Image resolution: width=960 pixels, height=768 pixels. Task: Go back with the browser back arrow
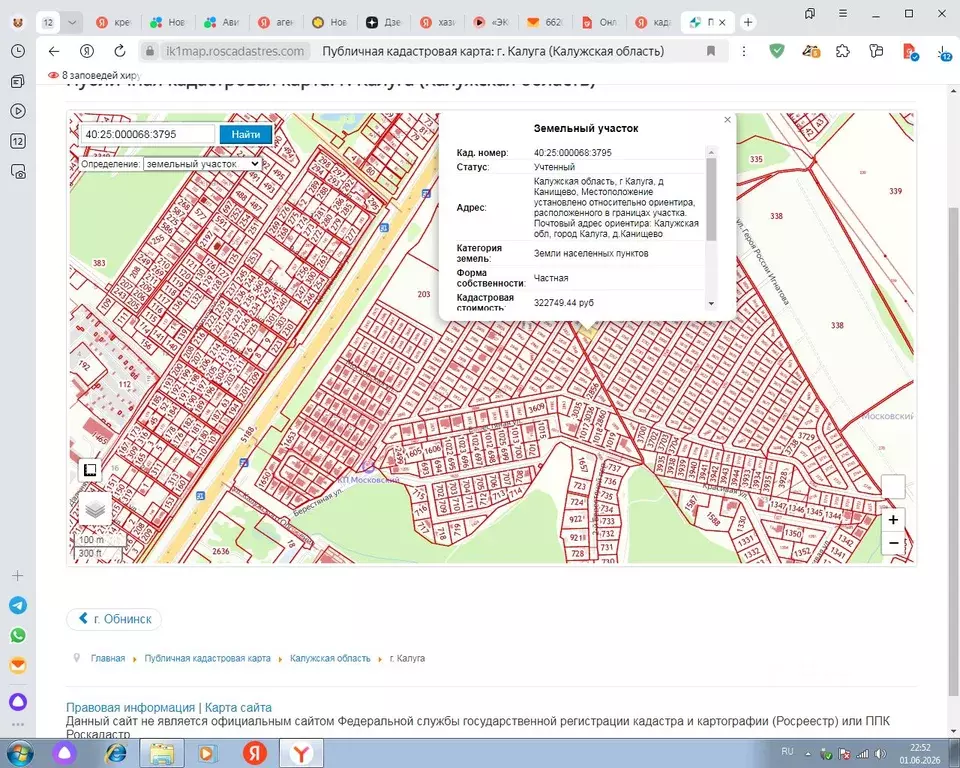click(54, 51)
